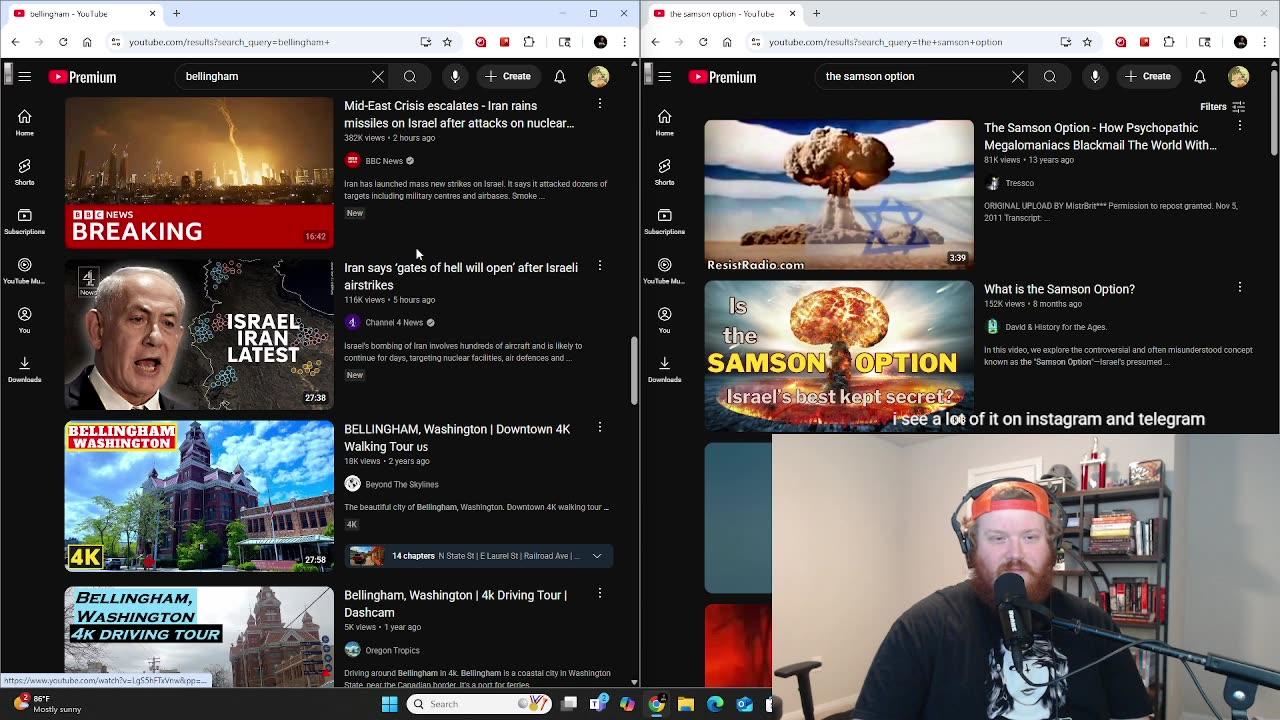Click the search magnifier beside the bellingham query
Viewport: 1280px width, 720px height.
pyautogui.click(x=410, y=76)
